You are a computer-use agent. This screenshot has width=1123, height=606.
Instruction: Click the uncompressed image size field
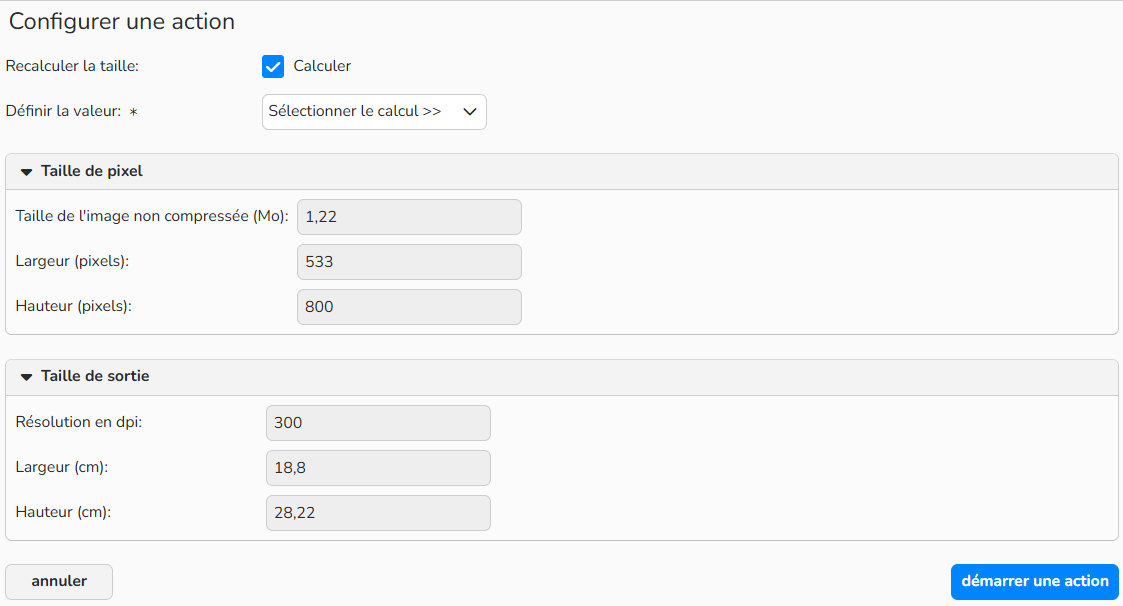(x=409, y=217)
